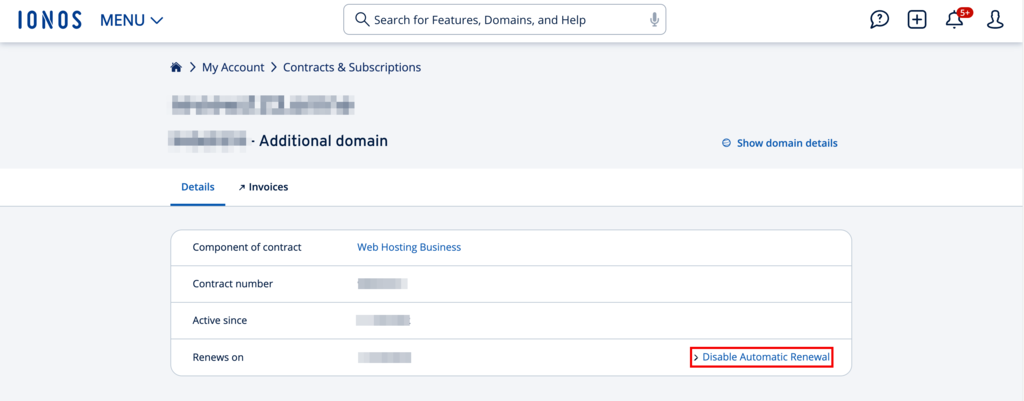Click the Renews on label
This screenshot has height=401, width=1024.
point(217,357)
